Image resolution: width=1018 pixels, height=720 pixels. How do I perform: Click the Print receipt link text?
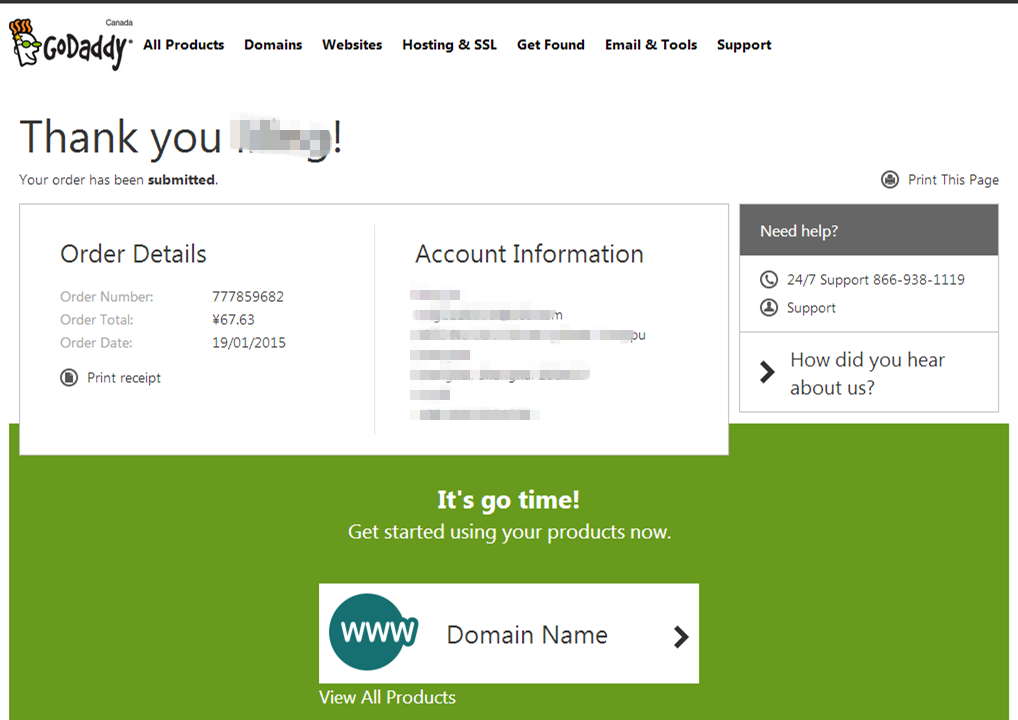pyautogui.click(x=124, y=378)
